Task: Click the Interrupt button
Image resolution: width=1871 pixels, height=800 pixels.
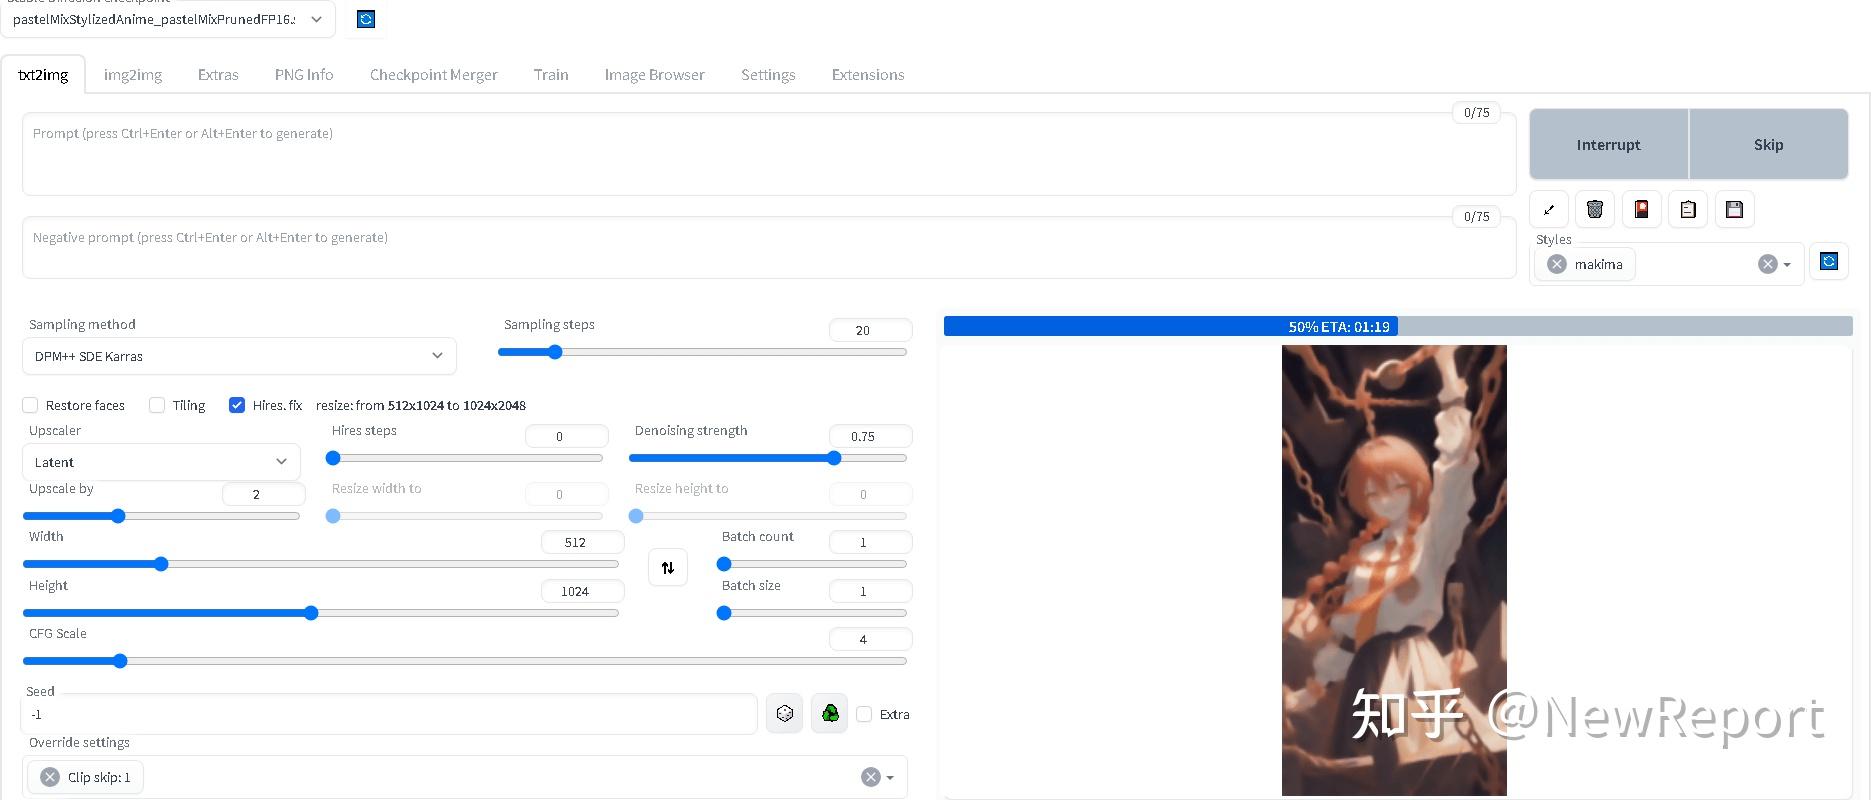Action: click(x=1609, y=144)
